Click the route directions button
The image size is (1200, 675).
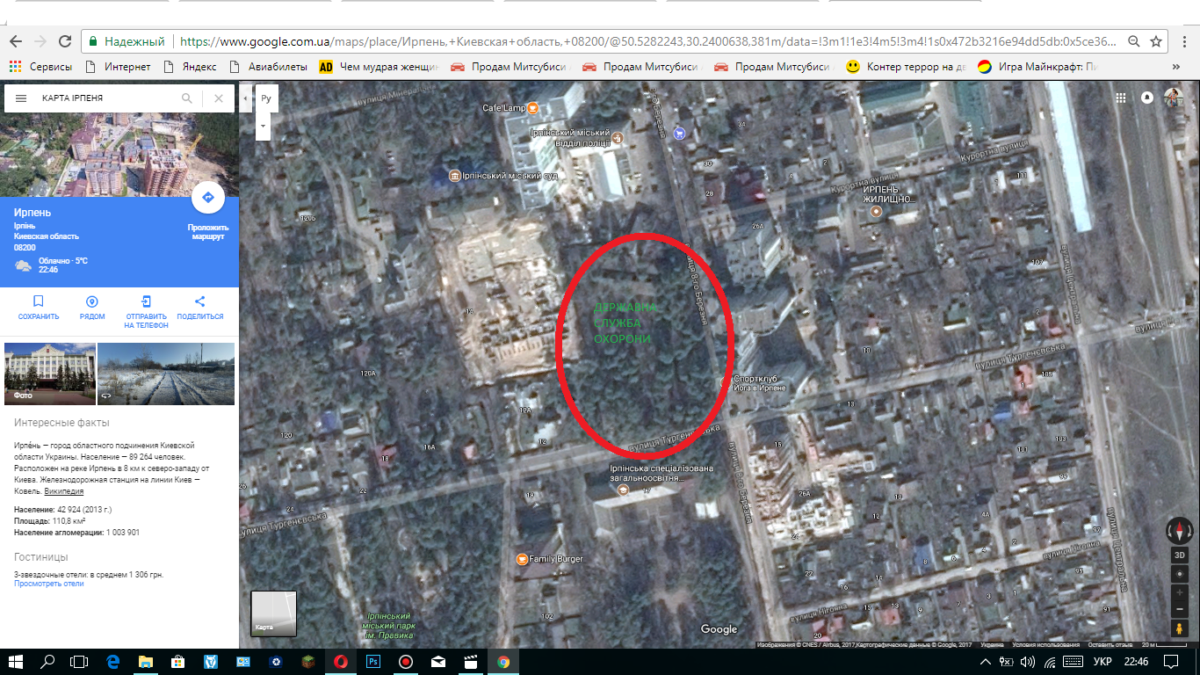point(208,198)
